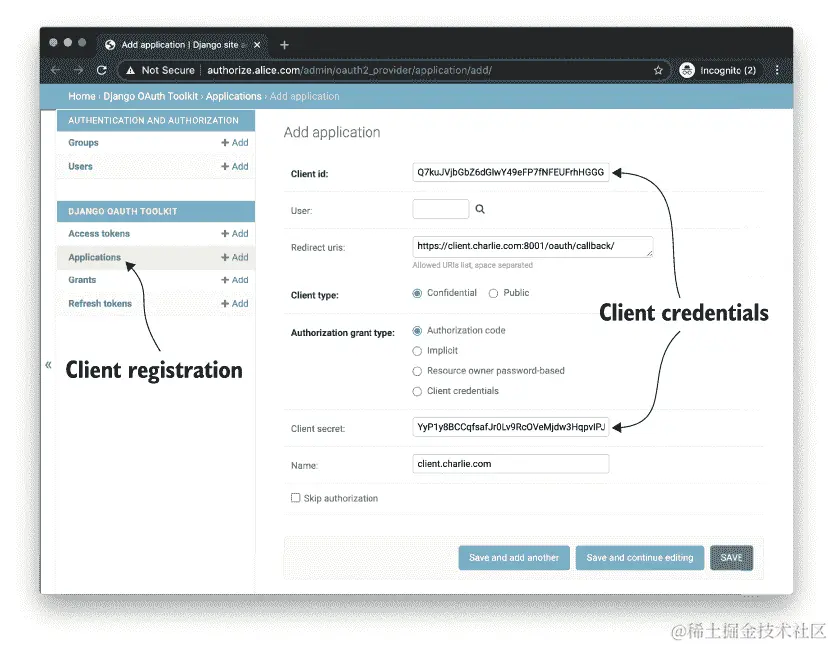Select Public client type
The width and height of the screenshot is (833, 647).
pyautogui.click(x=493, y=293)
